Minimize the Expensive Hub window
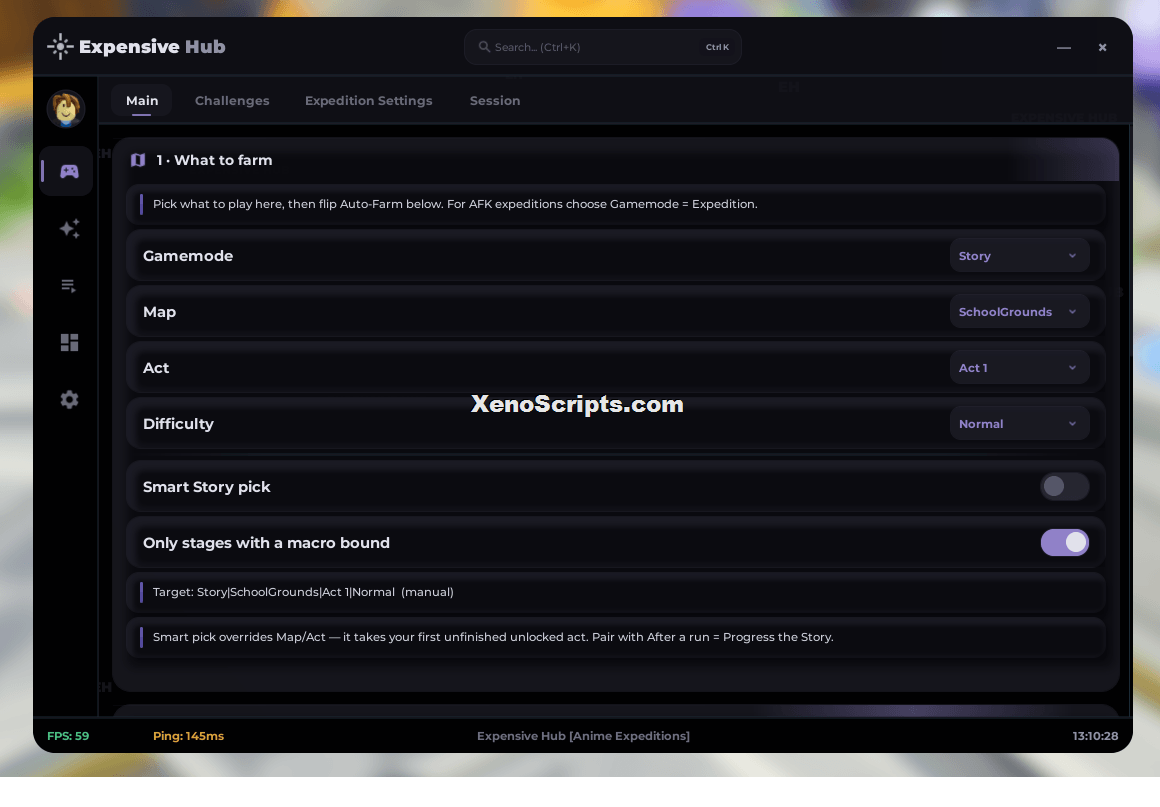Image resolution: width=1160 pixels, height=807 pixels. tap(1064, 47)
